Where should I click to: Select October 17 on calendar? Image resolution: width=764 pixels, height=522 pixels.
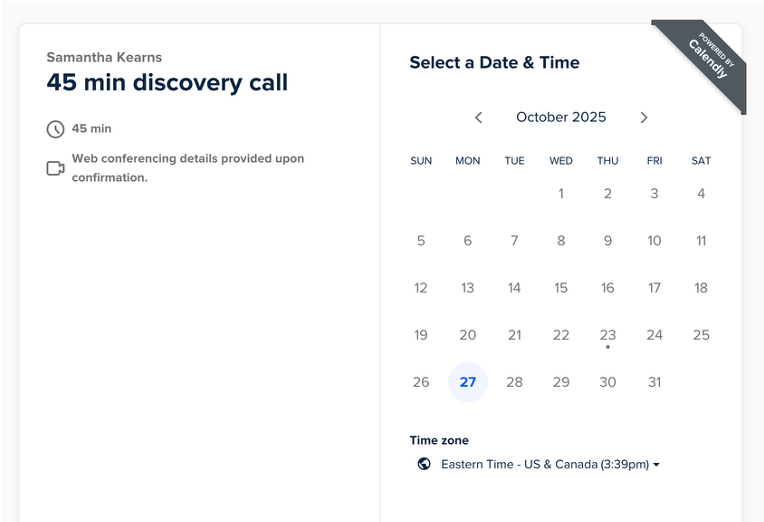coord(654,288)
